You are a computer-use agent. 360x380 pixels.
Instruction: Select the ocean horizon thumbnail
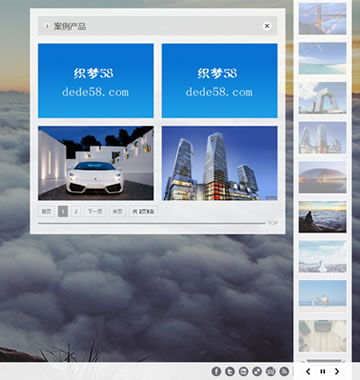(x=322, y=296)
